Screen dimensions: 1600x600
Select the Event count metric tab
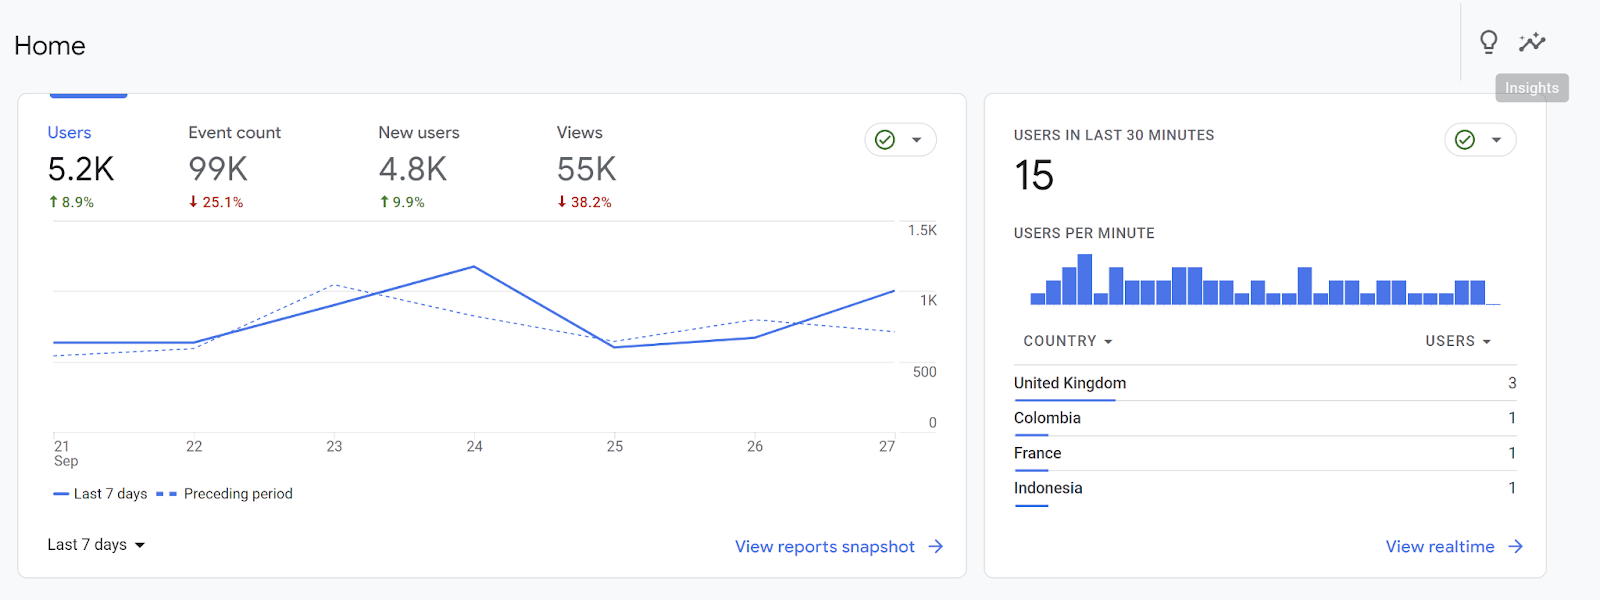coord(234,166)
